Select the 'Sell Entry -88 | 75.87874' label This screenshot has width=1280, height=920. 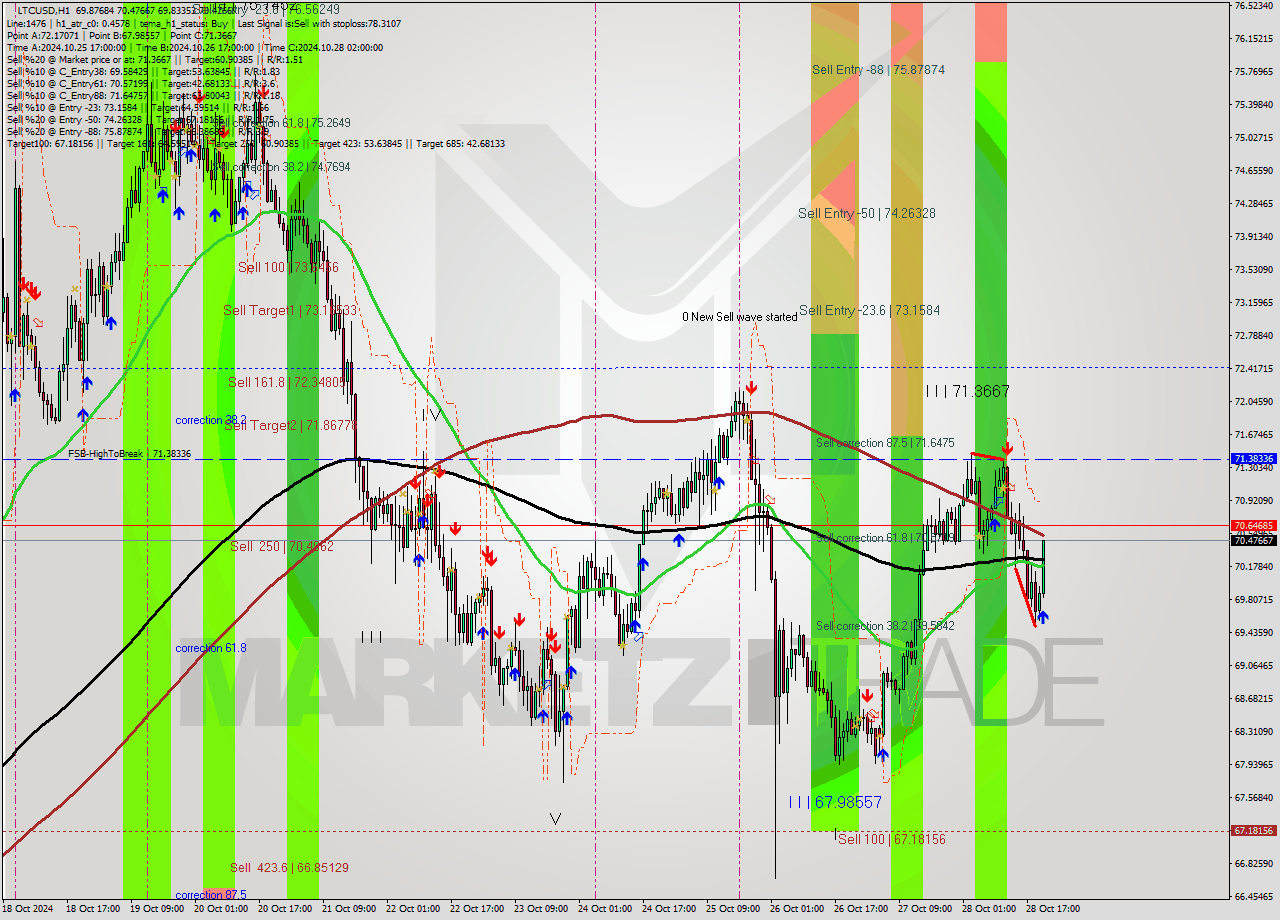pyautogui.click(x=878, y=70)
